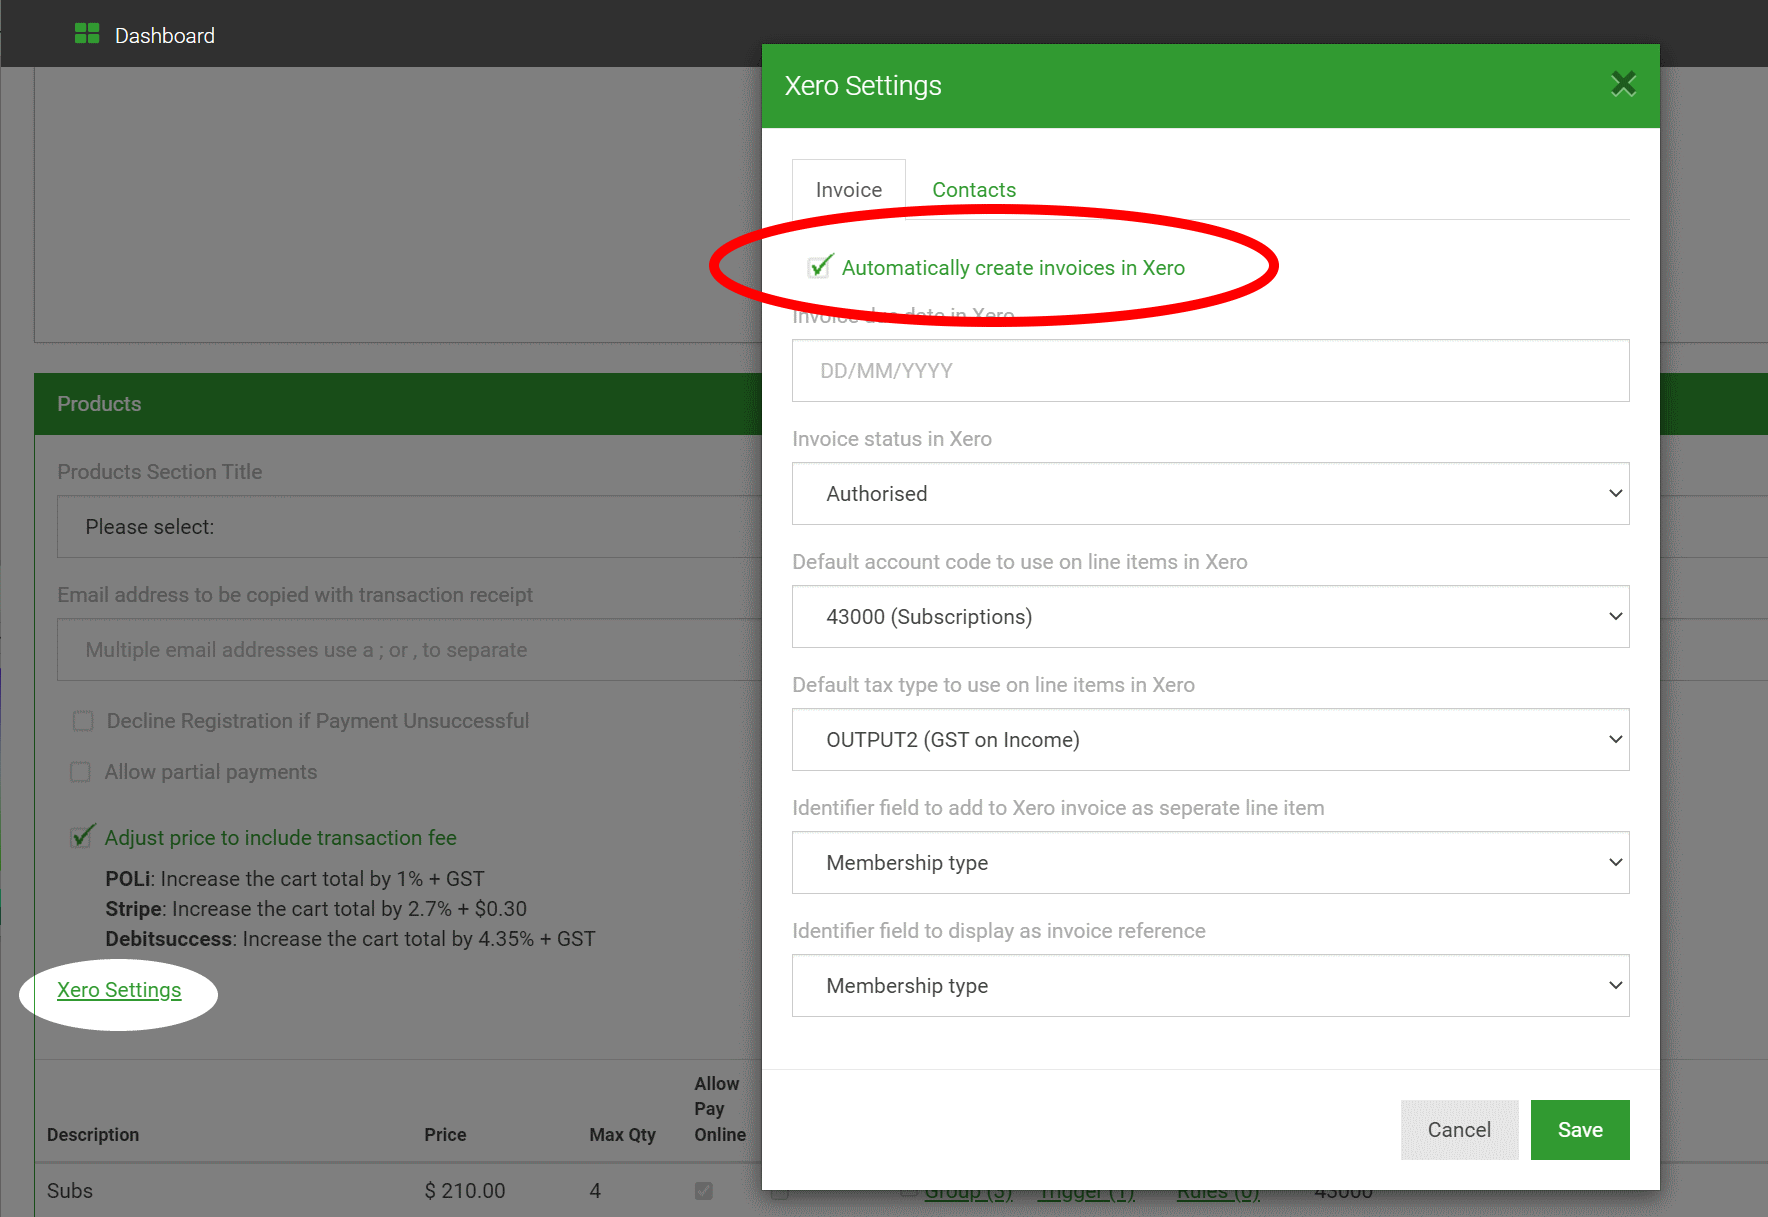
Task: Open invoice reference identifier dropdown
Action: pos(1210,986)
